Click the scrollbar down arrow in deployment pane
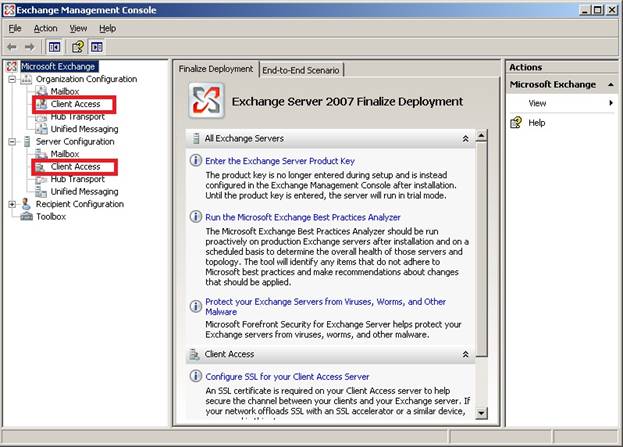Image resolution: width=623 pixels, height=447 pixels. point(481,413)
